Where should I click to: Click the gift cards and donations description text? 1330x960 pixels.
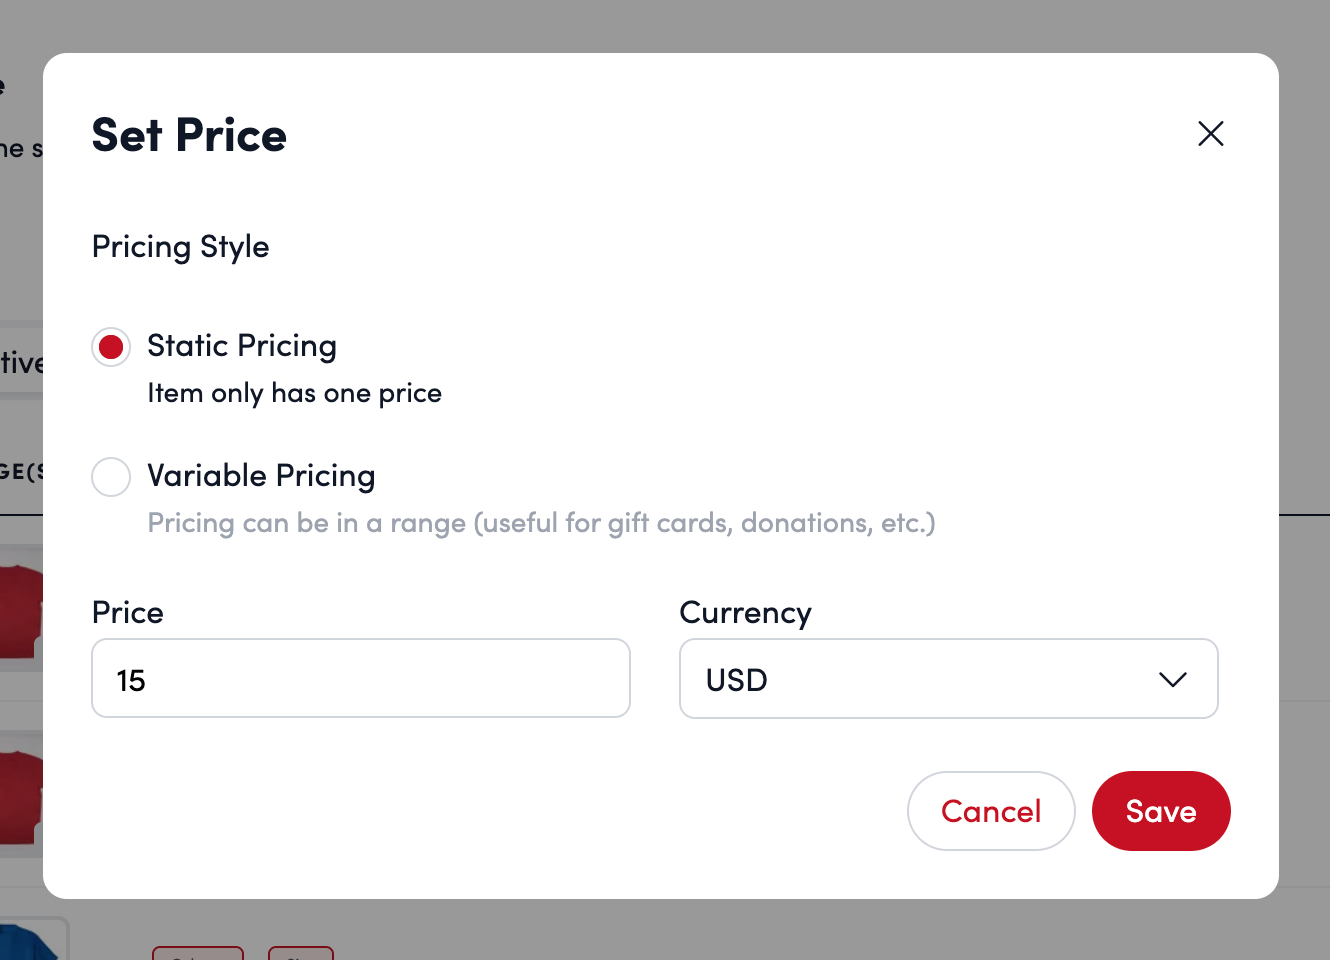pyautogui.click(x=541, y=523)
